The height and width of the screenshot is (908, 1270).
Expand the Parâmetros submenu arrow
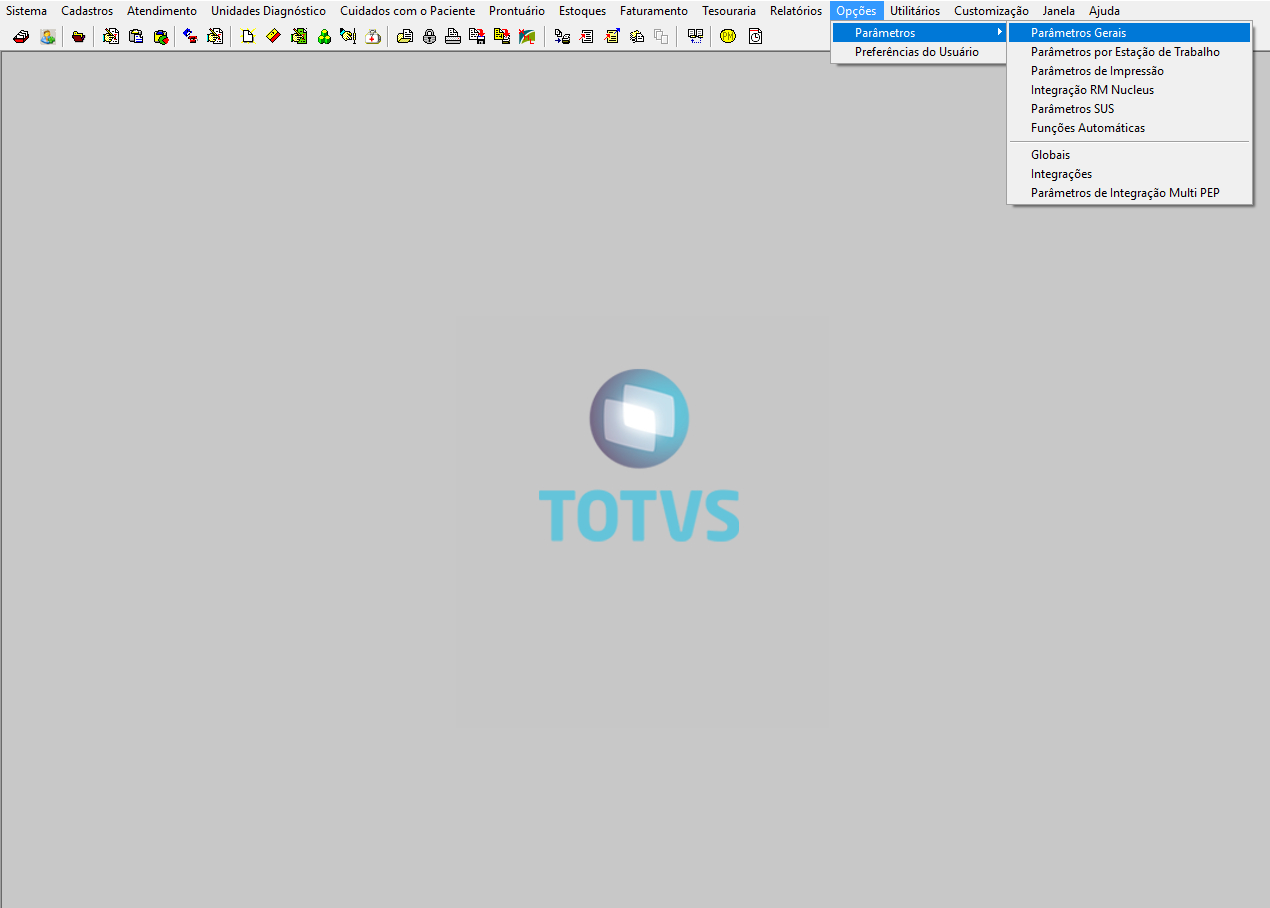(x=998, y=33)
